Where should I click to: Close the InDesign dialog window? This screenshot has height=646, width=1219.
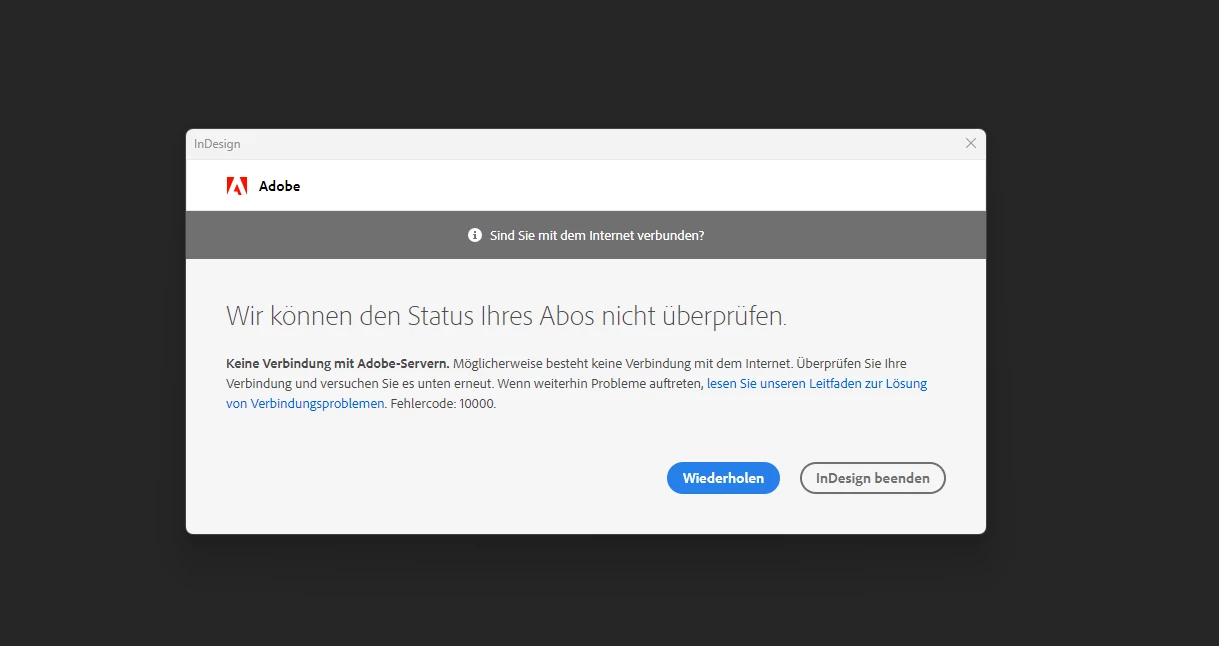(x=970, y=143)
